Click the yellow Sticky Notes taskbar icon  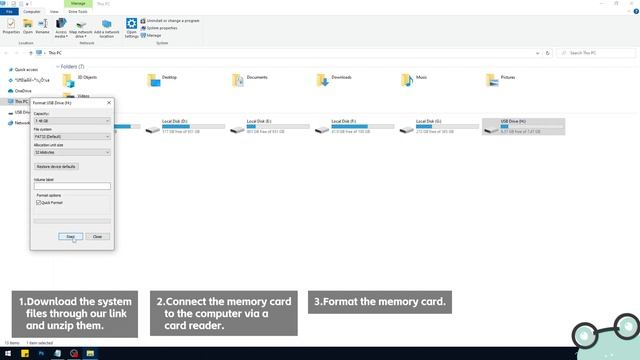(25, 353)
